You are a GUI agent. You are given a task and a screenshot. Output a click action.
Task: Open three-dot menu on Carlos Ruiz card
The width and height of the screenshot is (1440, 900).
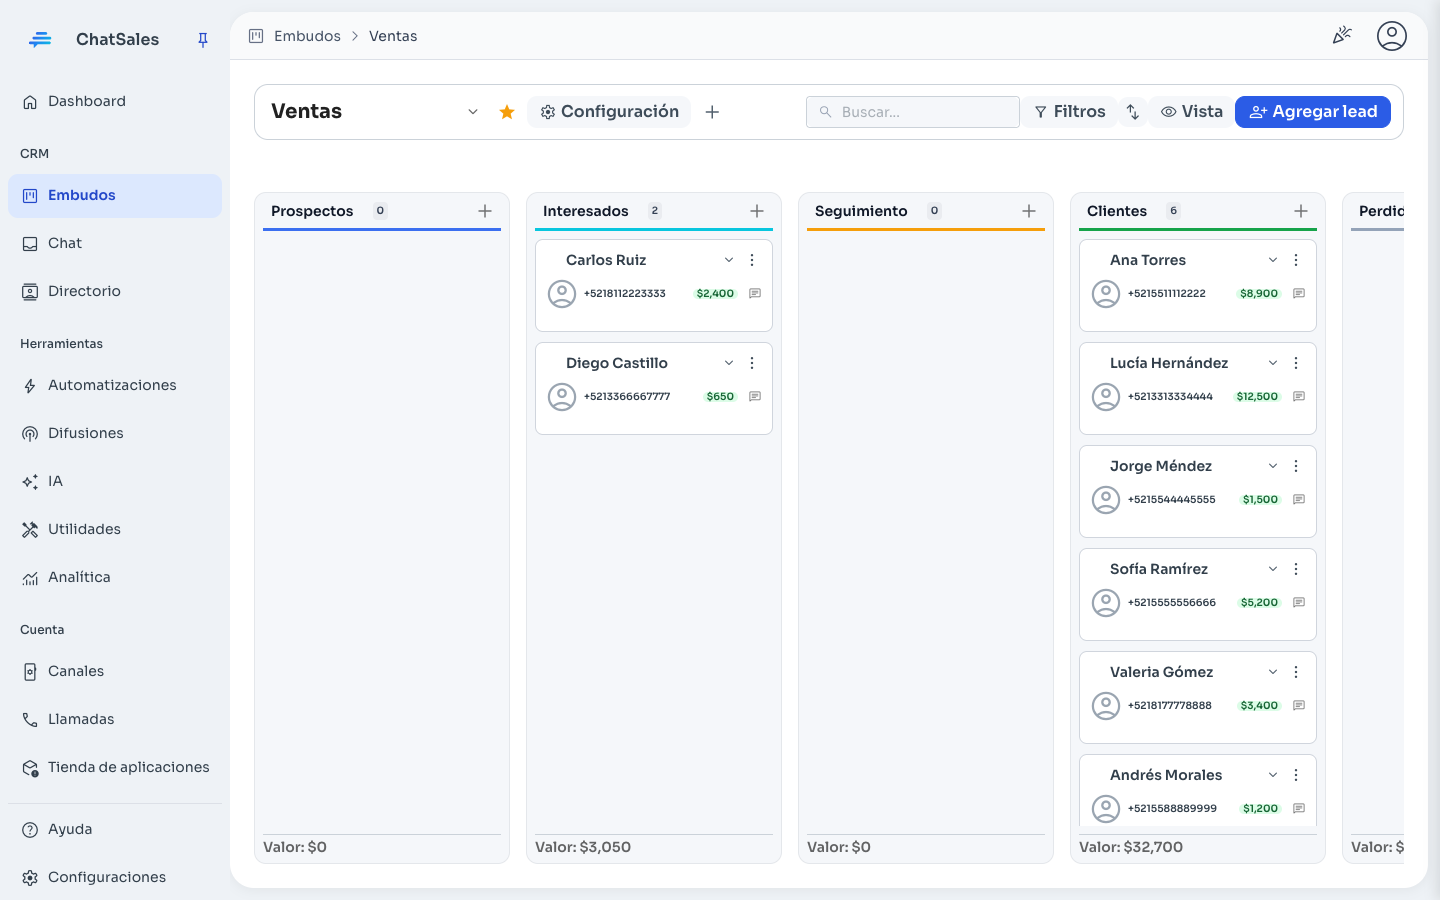pos(752,260)
